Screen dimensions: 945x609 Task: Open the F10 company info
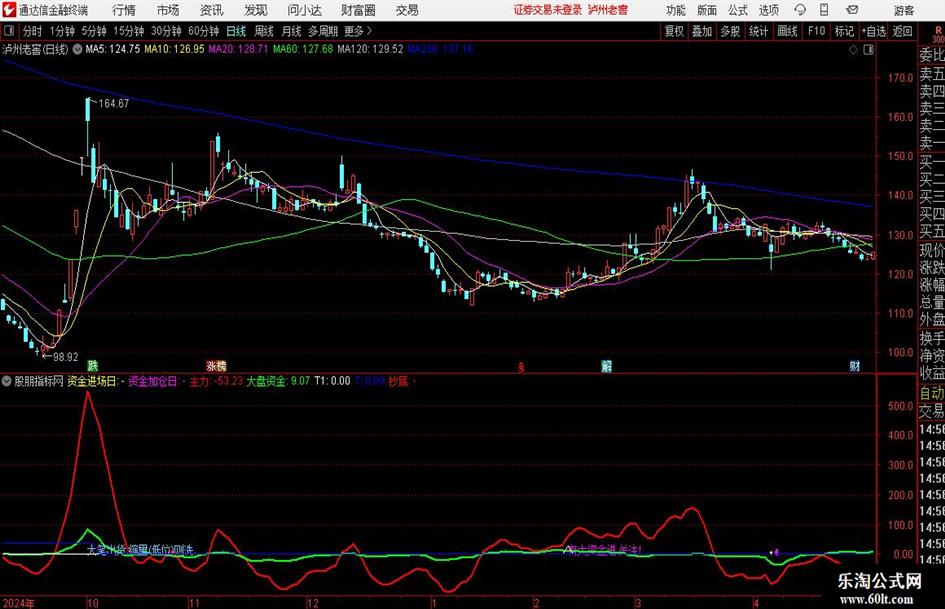[x=817, y=31]
